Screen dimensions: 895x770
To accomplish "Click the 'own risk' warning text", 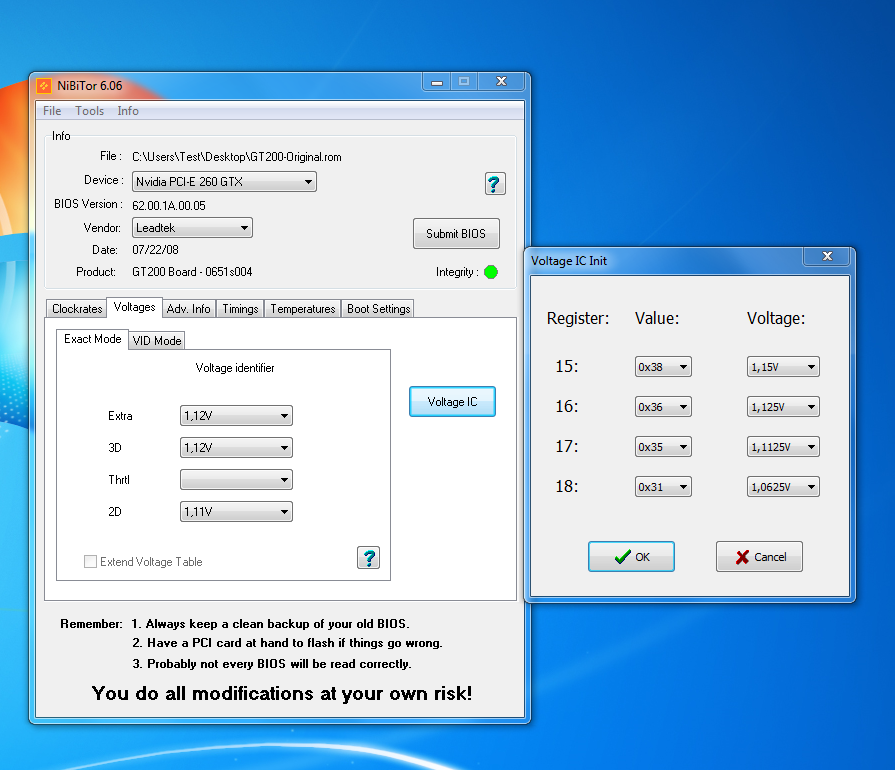I will [x=282, y=693].
